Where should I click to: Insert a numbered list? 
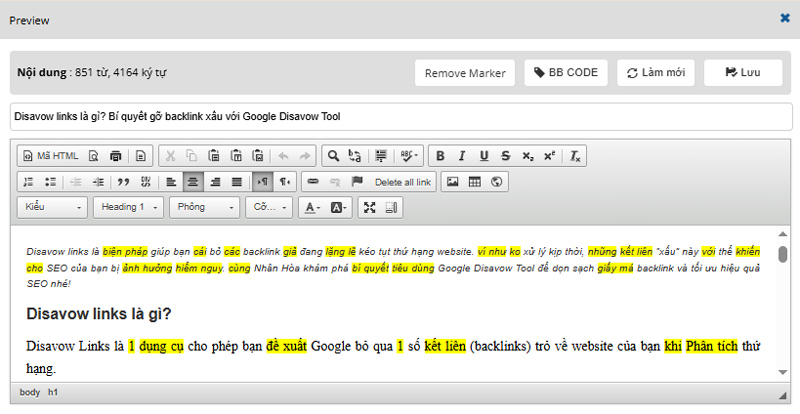(28, 182)
